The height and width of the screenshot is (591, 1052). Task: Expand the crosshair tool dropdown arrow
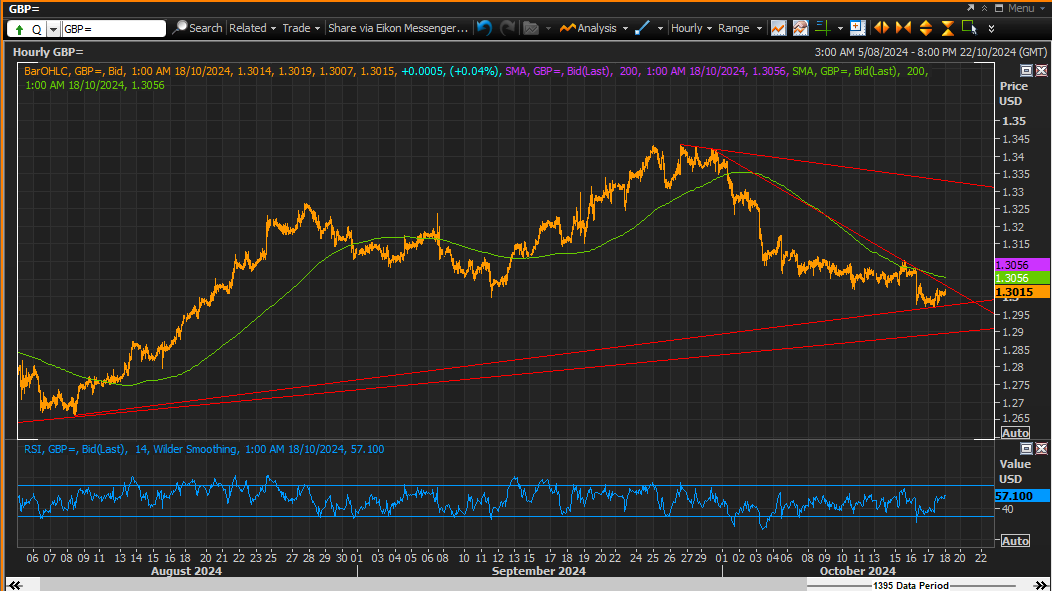pyautogui.click(x=840, y=28)
